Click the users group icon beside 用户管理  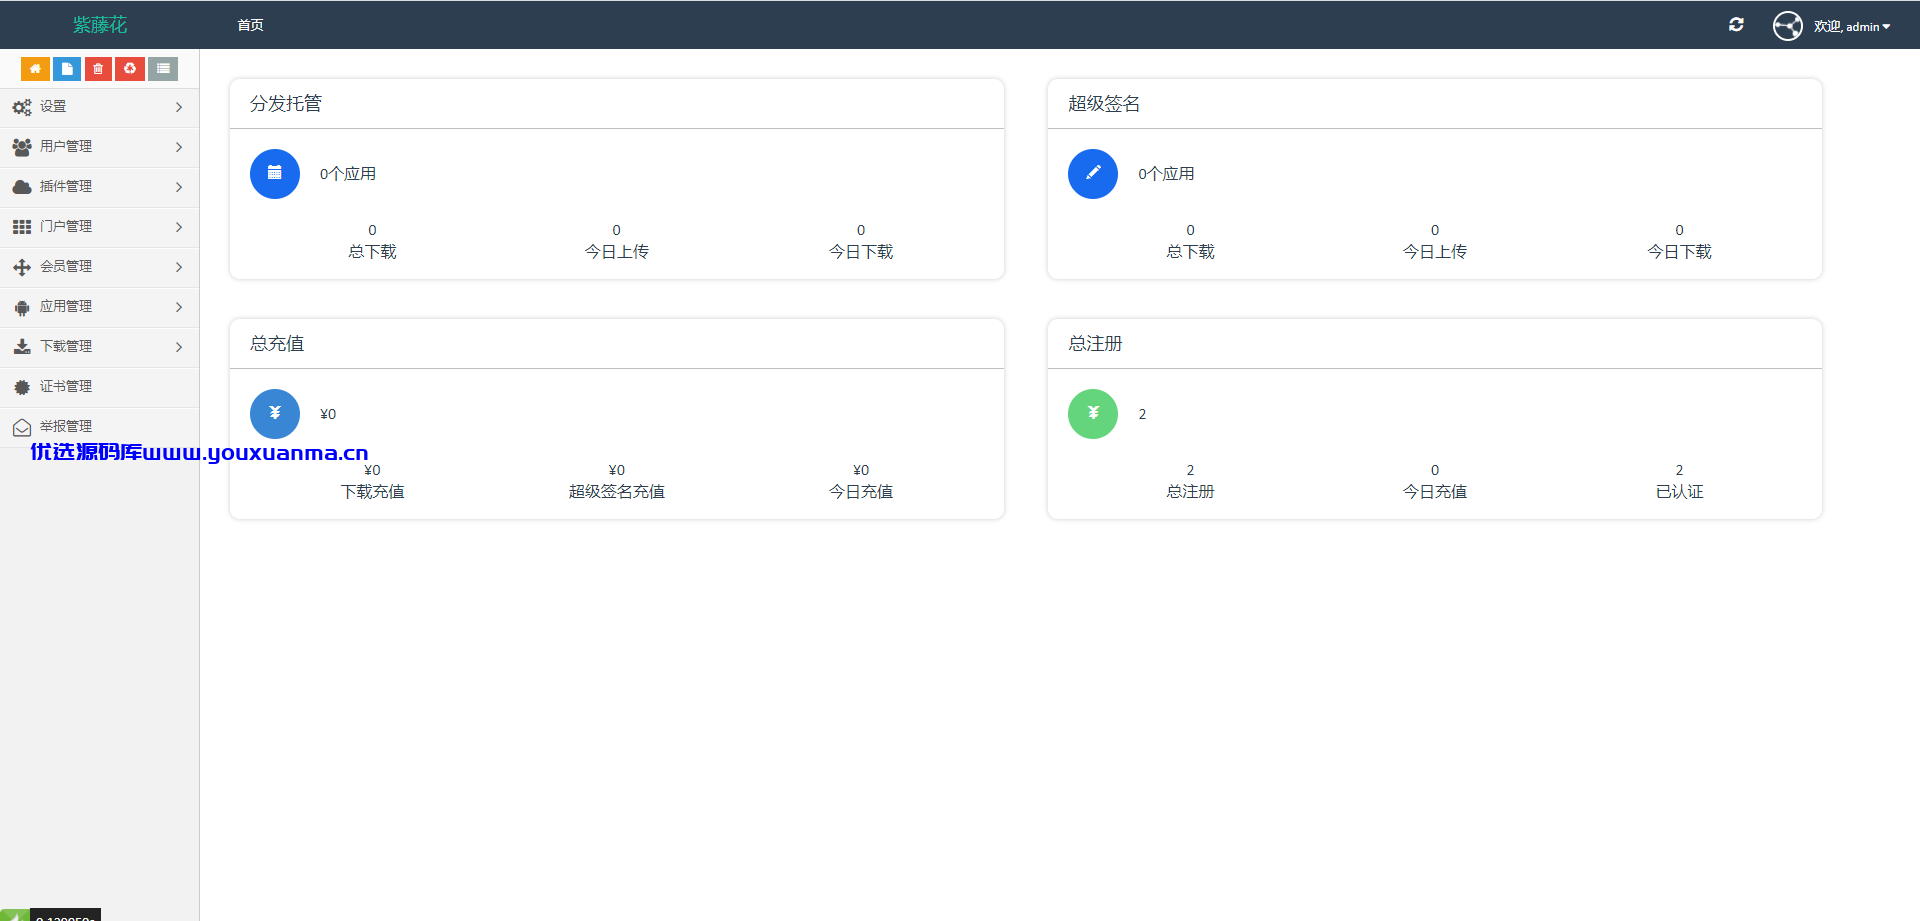click(x=22, y=147)
